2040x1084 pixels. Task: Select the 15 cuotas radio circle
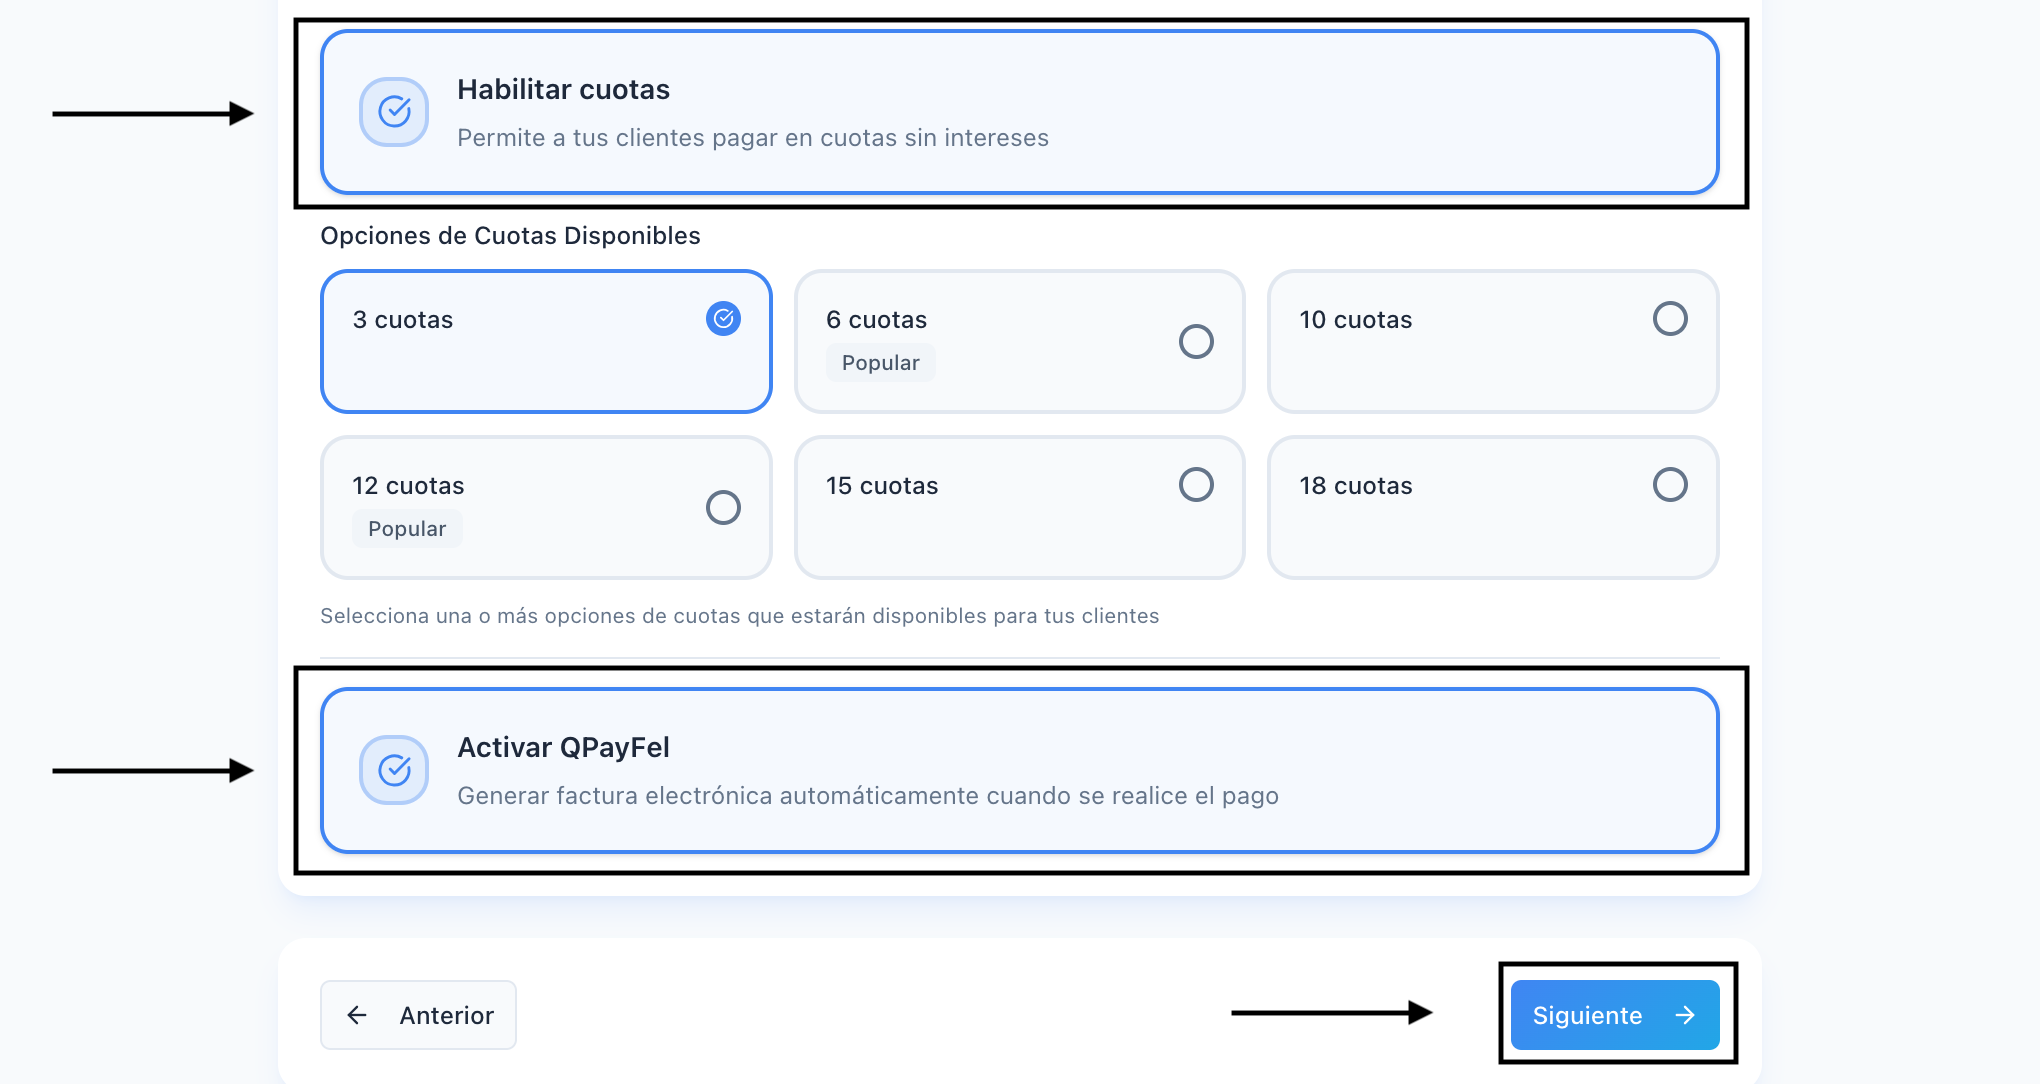coord(1196,485)
